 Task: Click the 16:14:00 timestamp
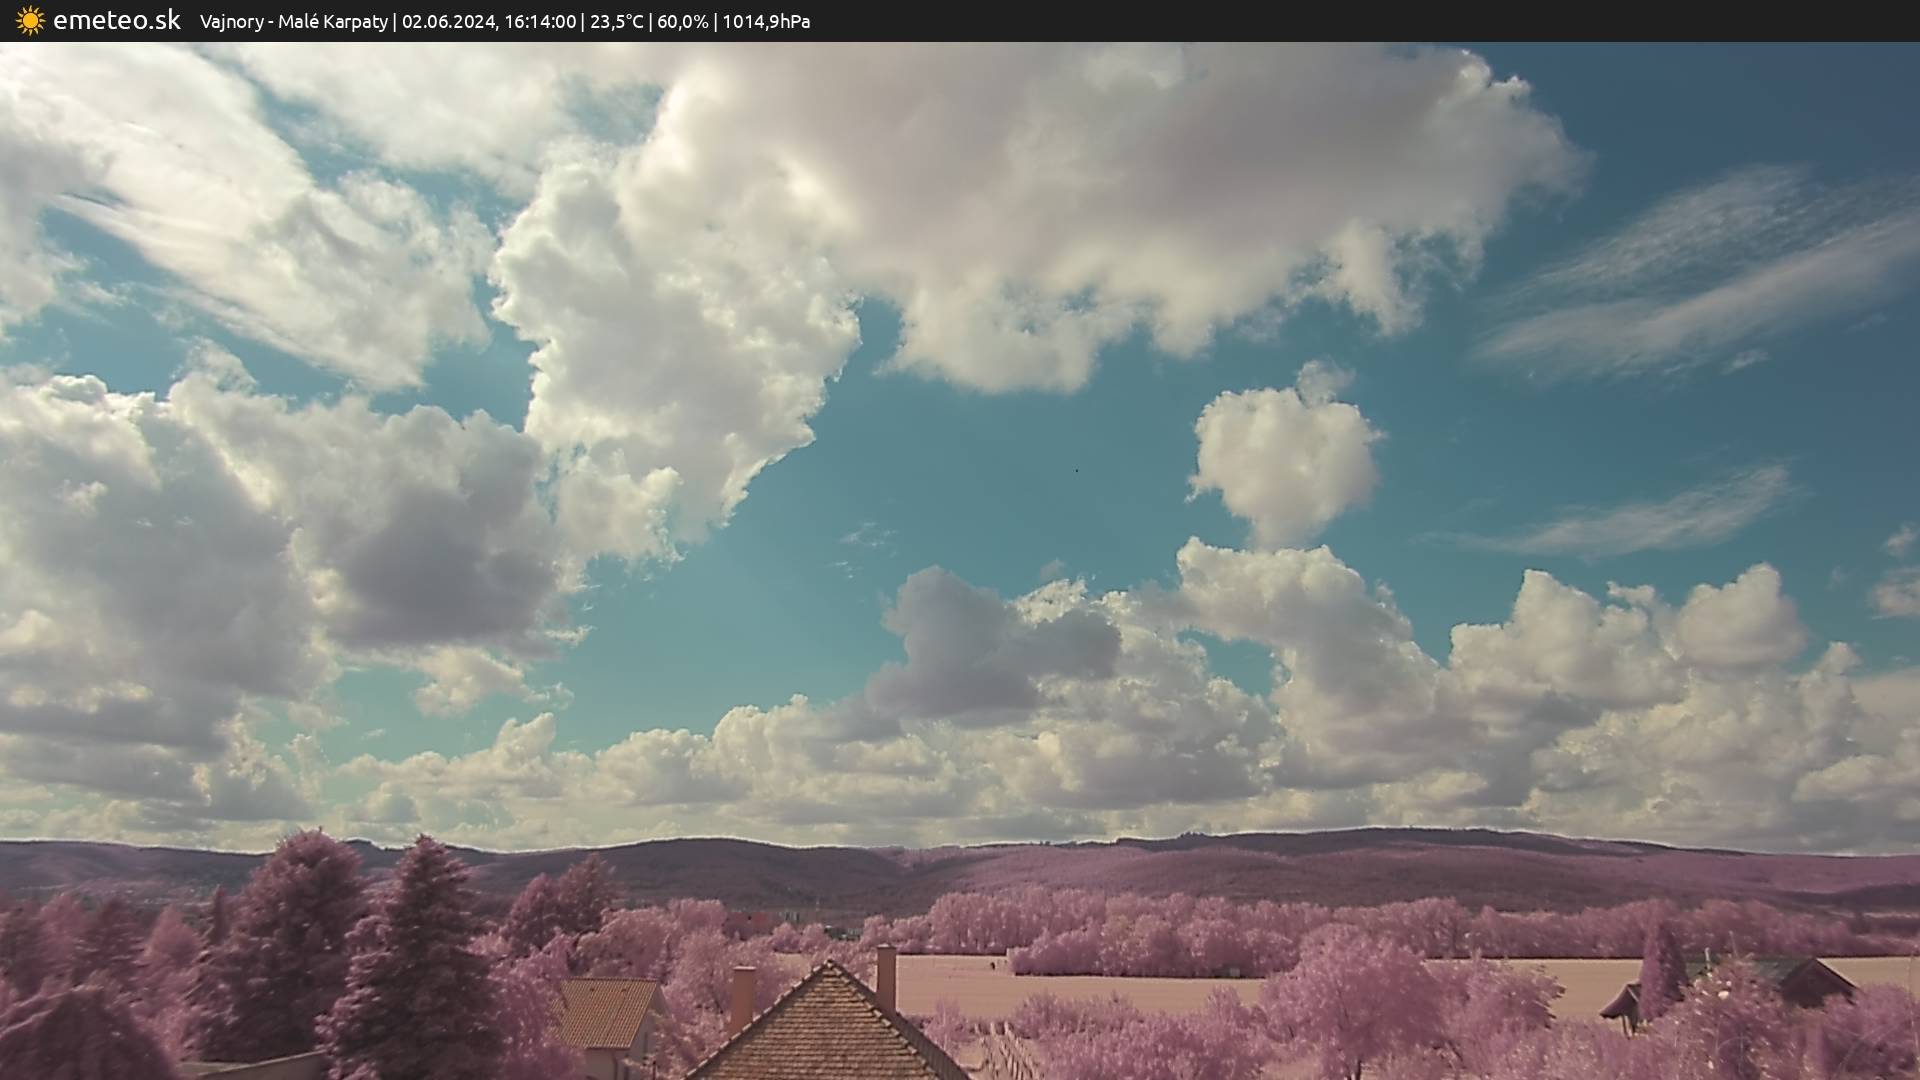tap(540, 22)
